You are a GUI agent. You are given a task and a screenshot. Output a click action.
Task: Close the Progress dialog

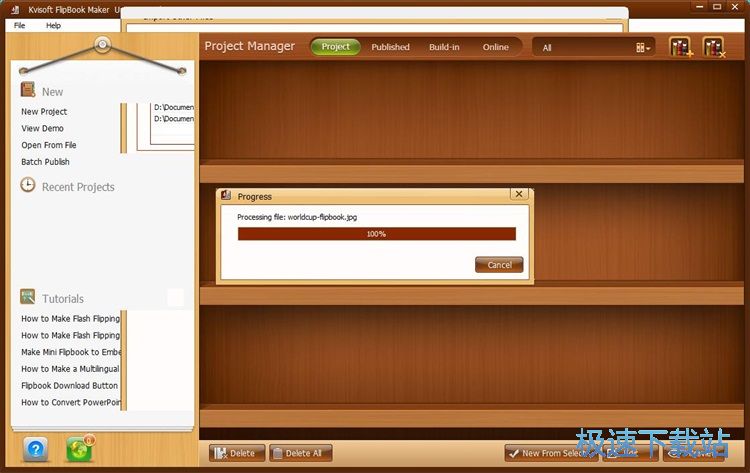click(519, 194)
